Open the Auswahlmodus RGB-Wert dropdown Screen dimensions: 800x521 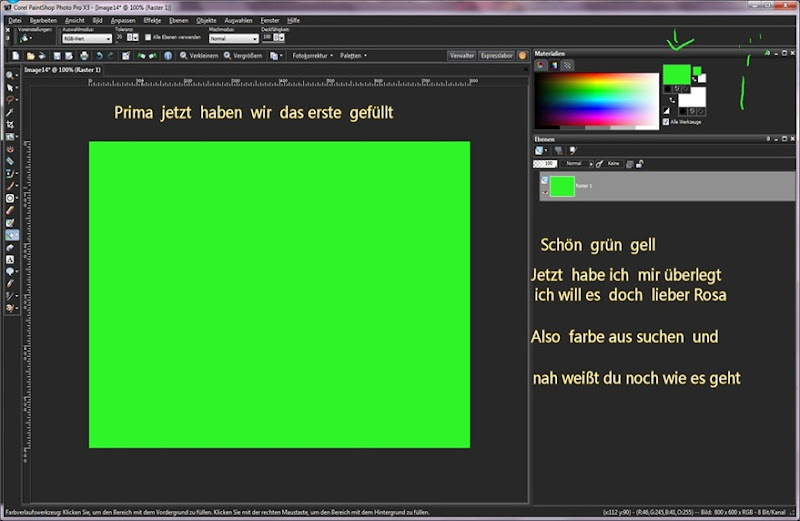[87, 38]
